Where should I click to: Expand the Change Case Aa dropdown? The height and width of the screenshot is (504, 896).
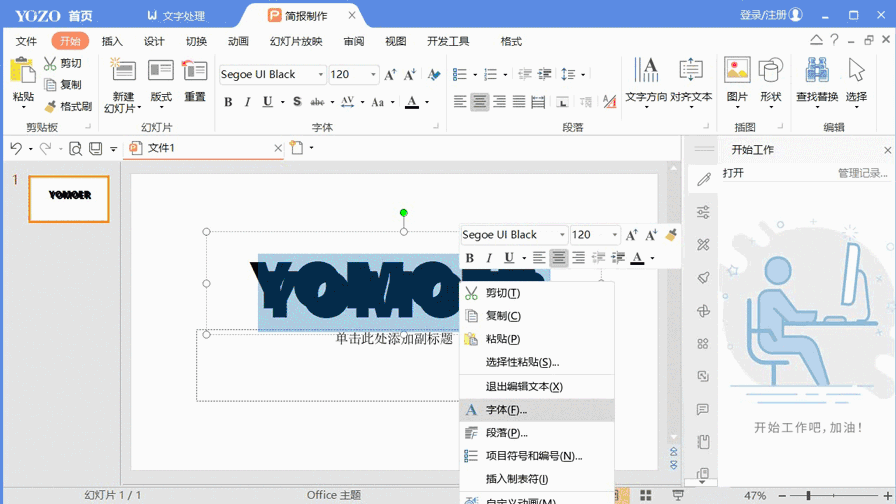click(393, 102)
